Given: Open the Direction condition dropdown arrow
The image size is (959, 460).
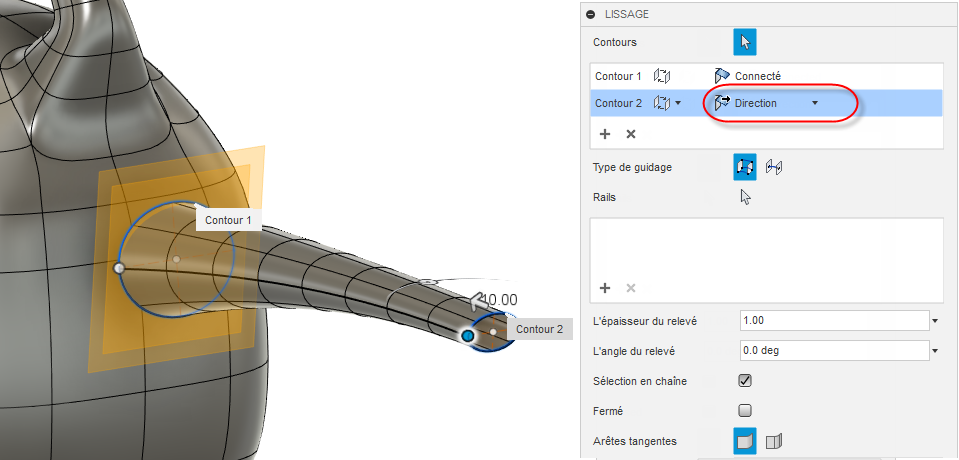Looking at the screenshot, I should (815, 103).
